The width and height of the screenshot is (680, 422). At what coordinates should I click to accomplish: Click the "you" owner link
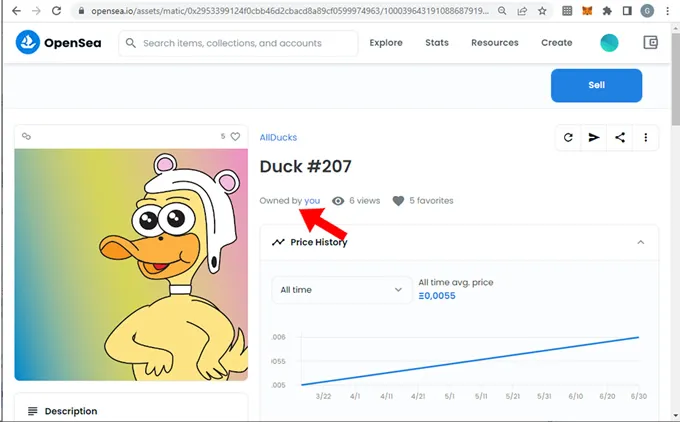coord(312,201)
